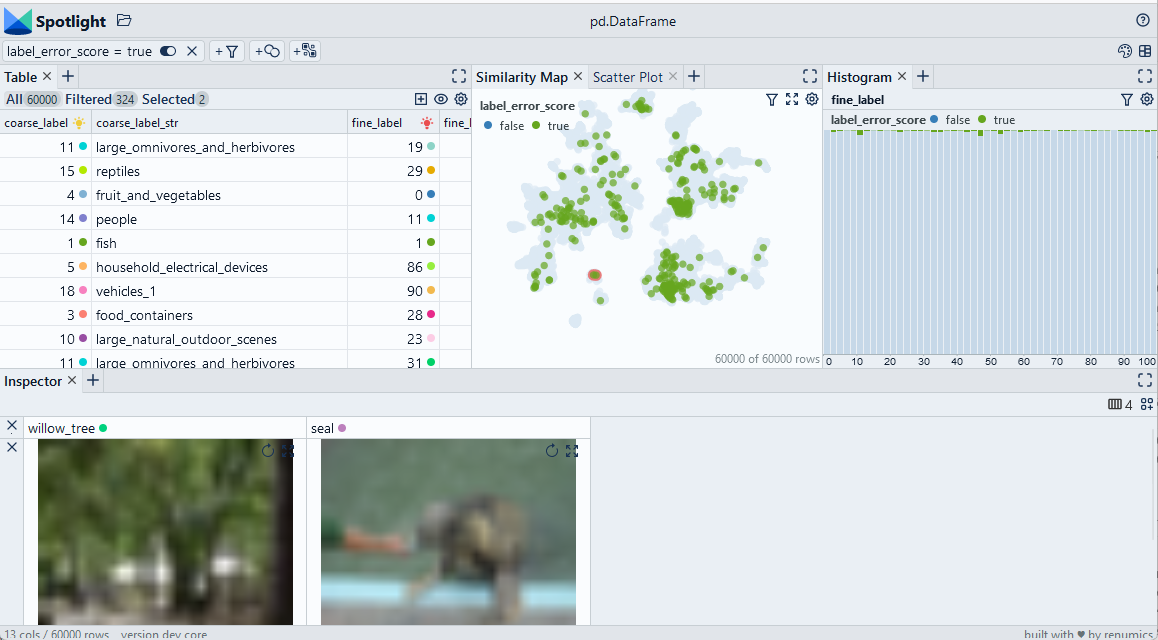Change Inspector column count (4)
The height and width of the screenshot is (640, 1158).
pyautogui.click(x=1120, y=404)
